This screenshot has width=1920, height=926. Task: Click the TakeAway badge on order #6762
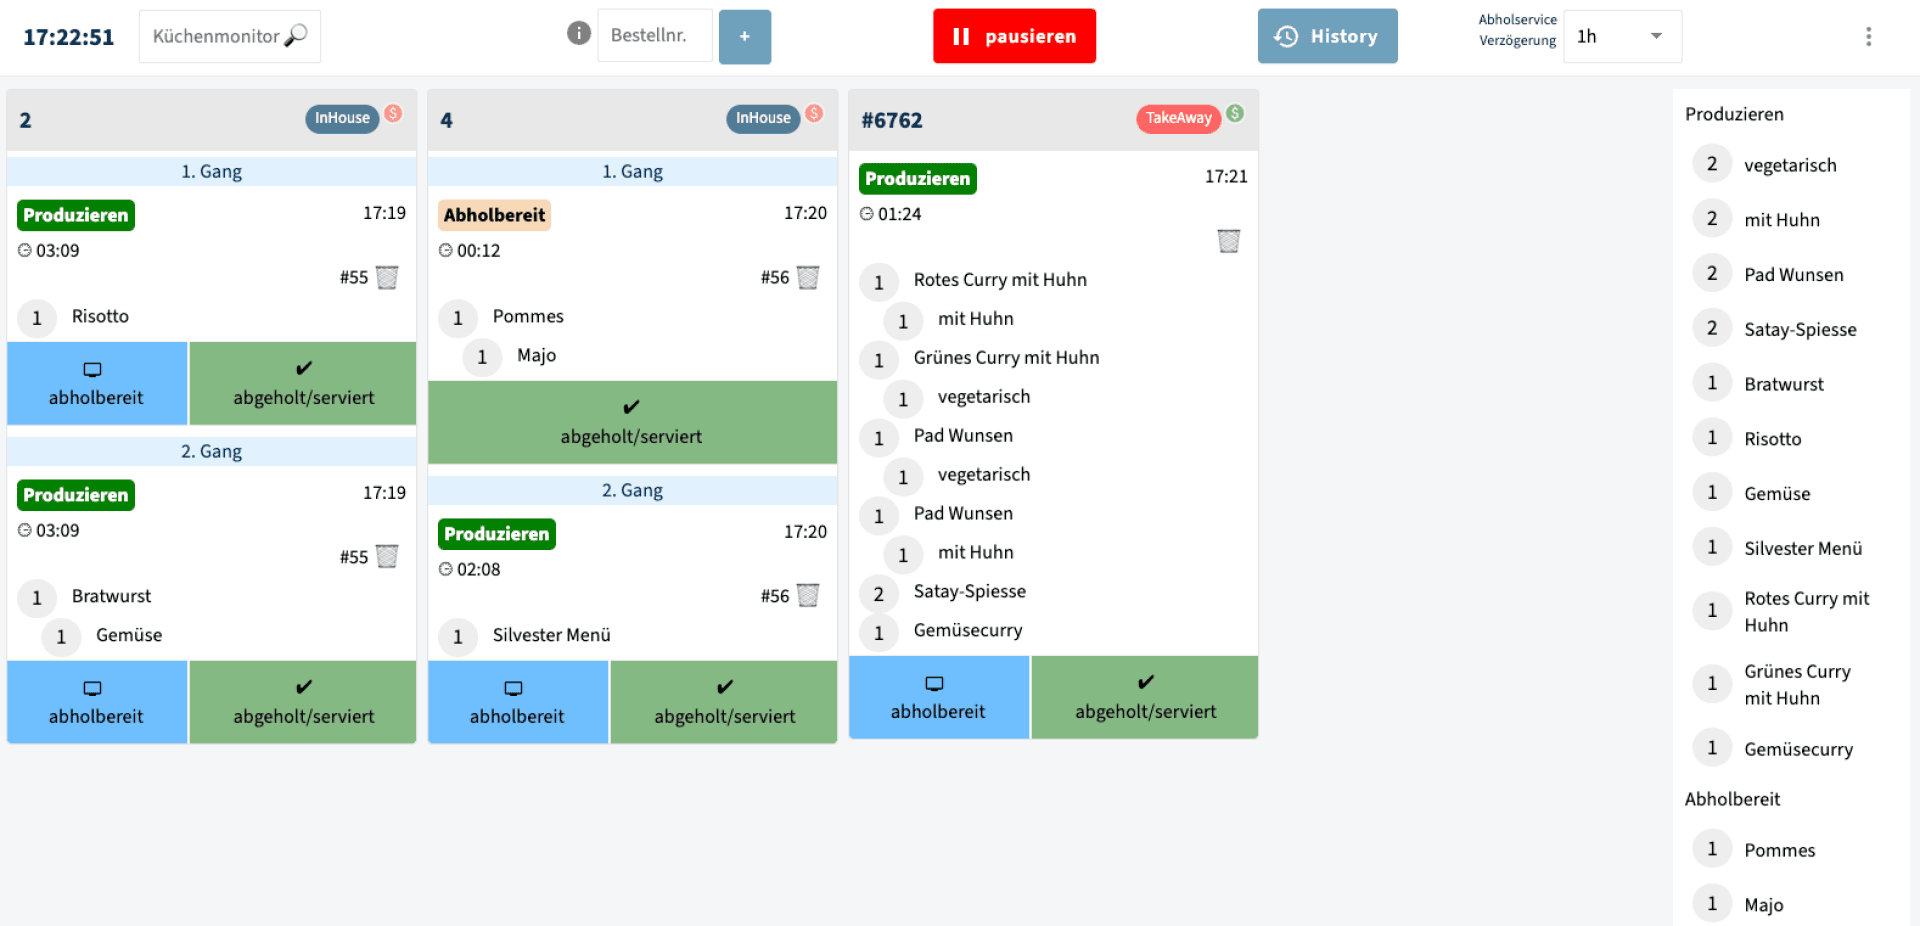tap(1177, 118)
